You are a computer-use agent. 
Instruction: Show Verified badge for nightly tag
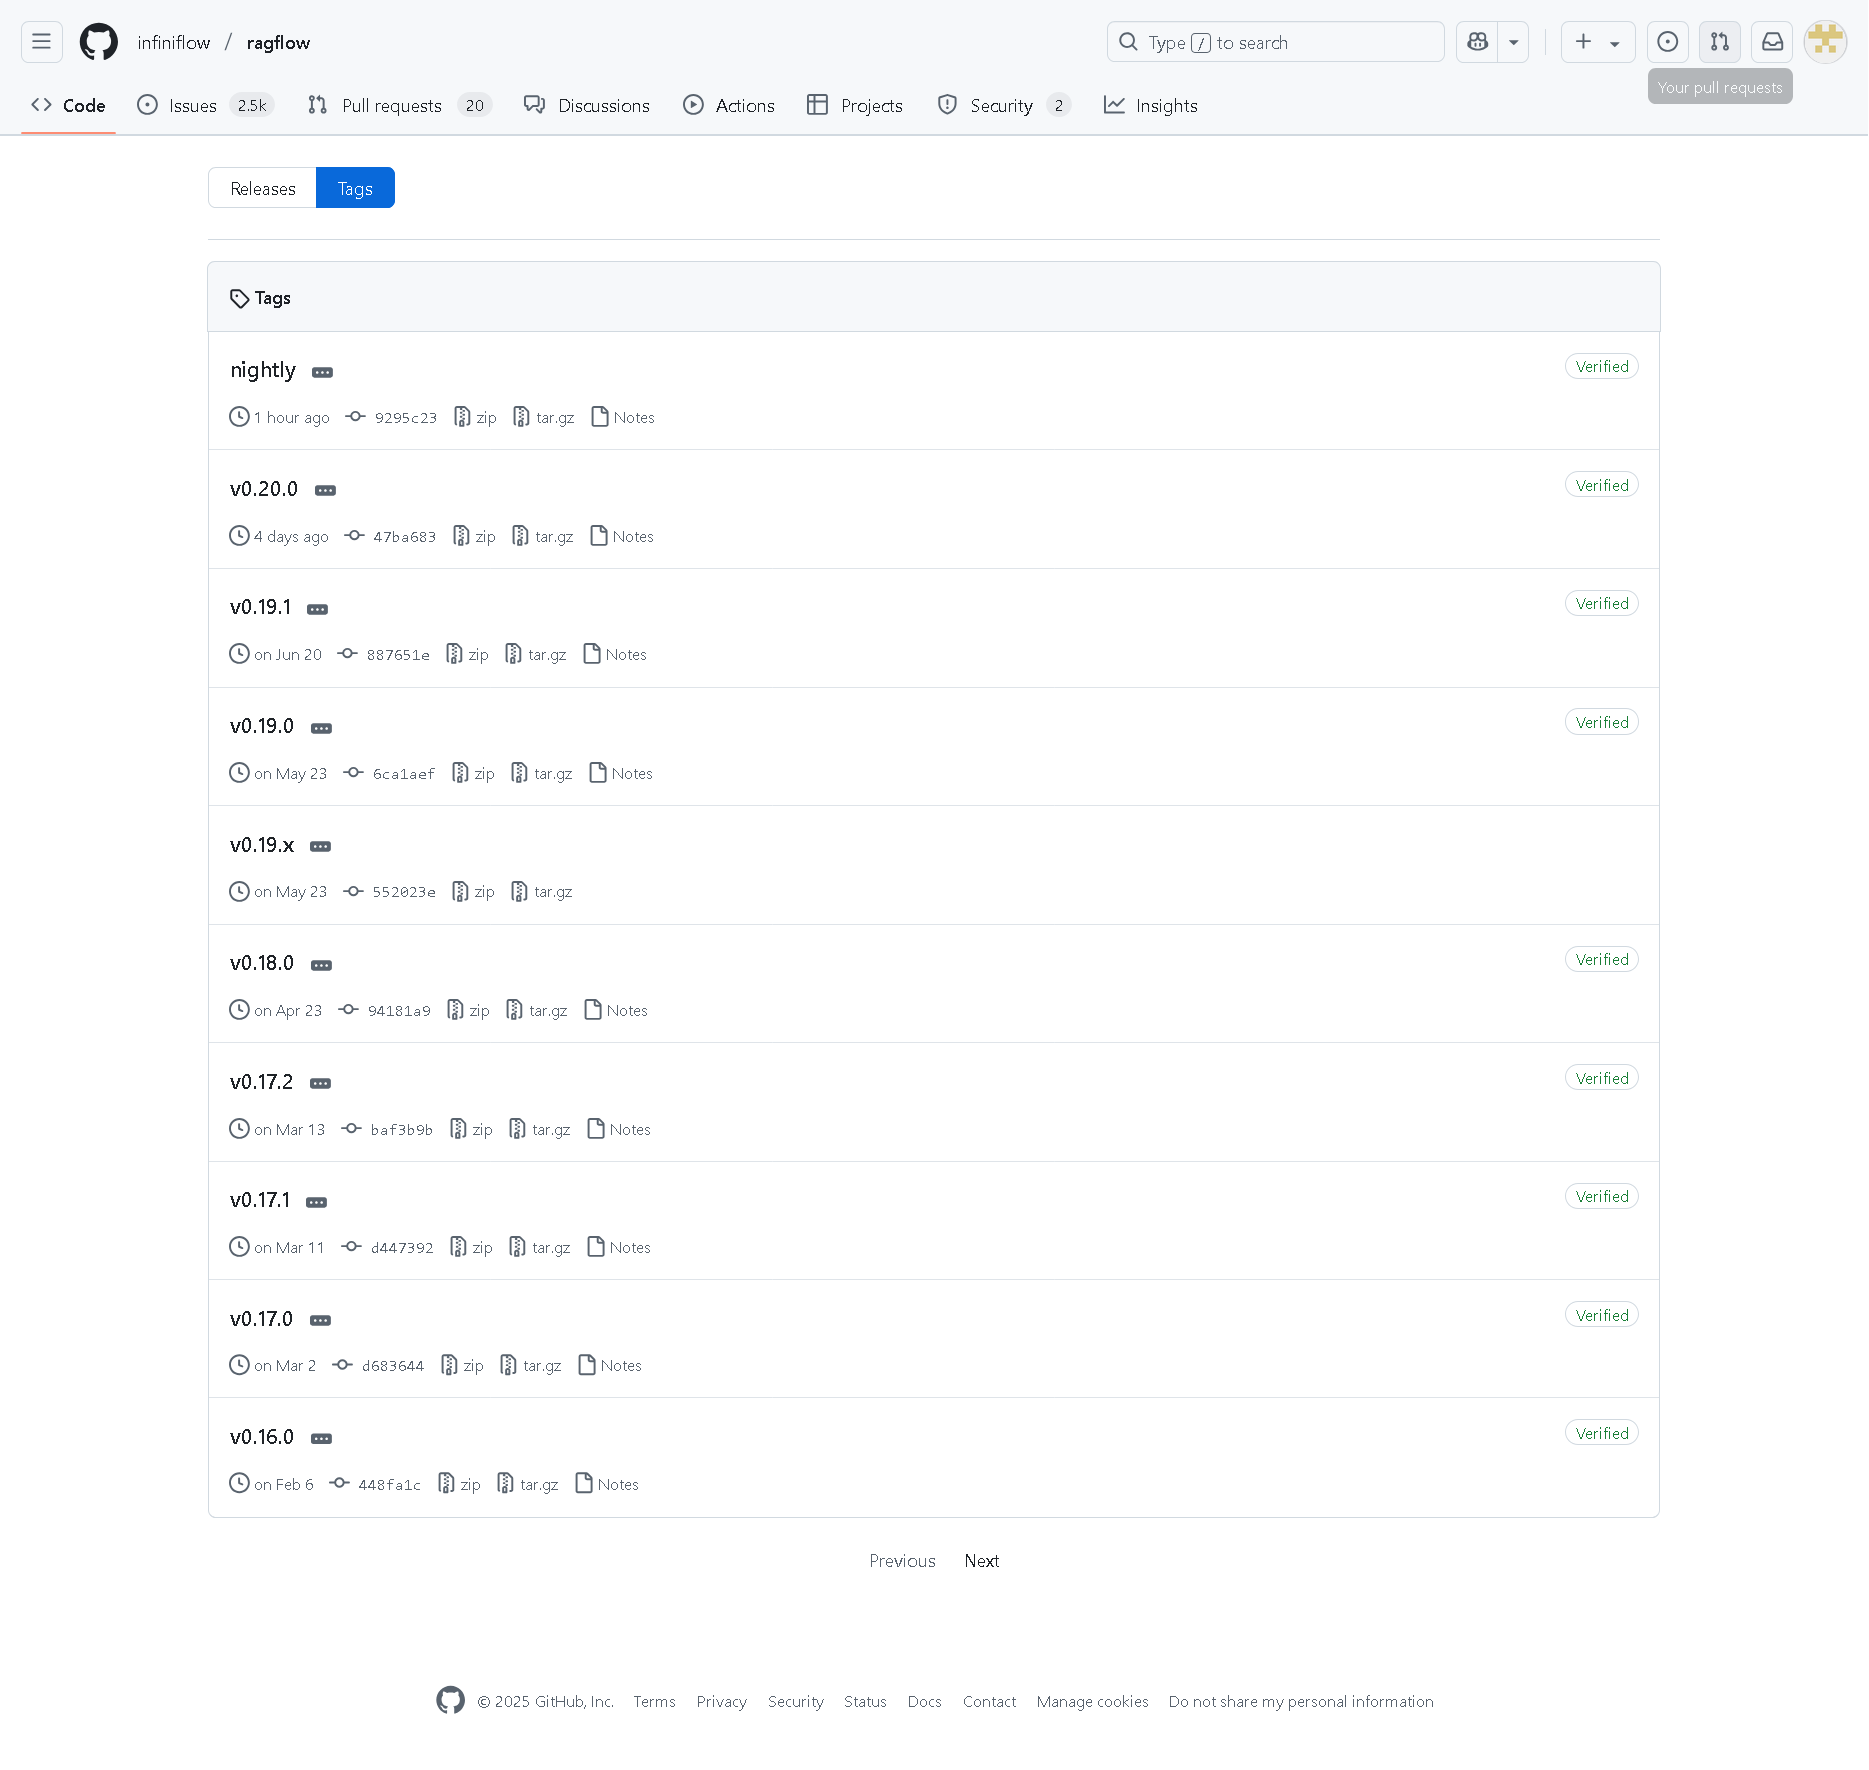[1601, 366]
